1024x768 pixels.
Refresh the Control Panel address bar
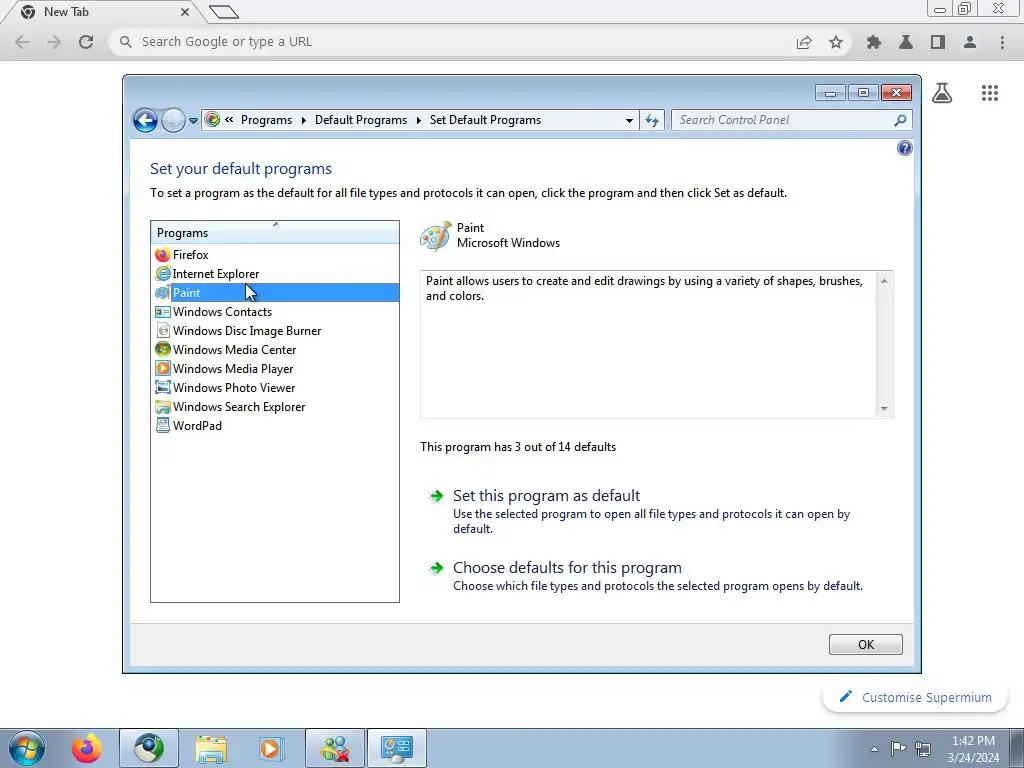[652, 120]
